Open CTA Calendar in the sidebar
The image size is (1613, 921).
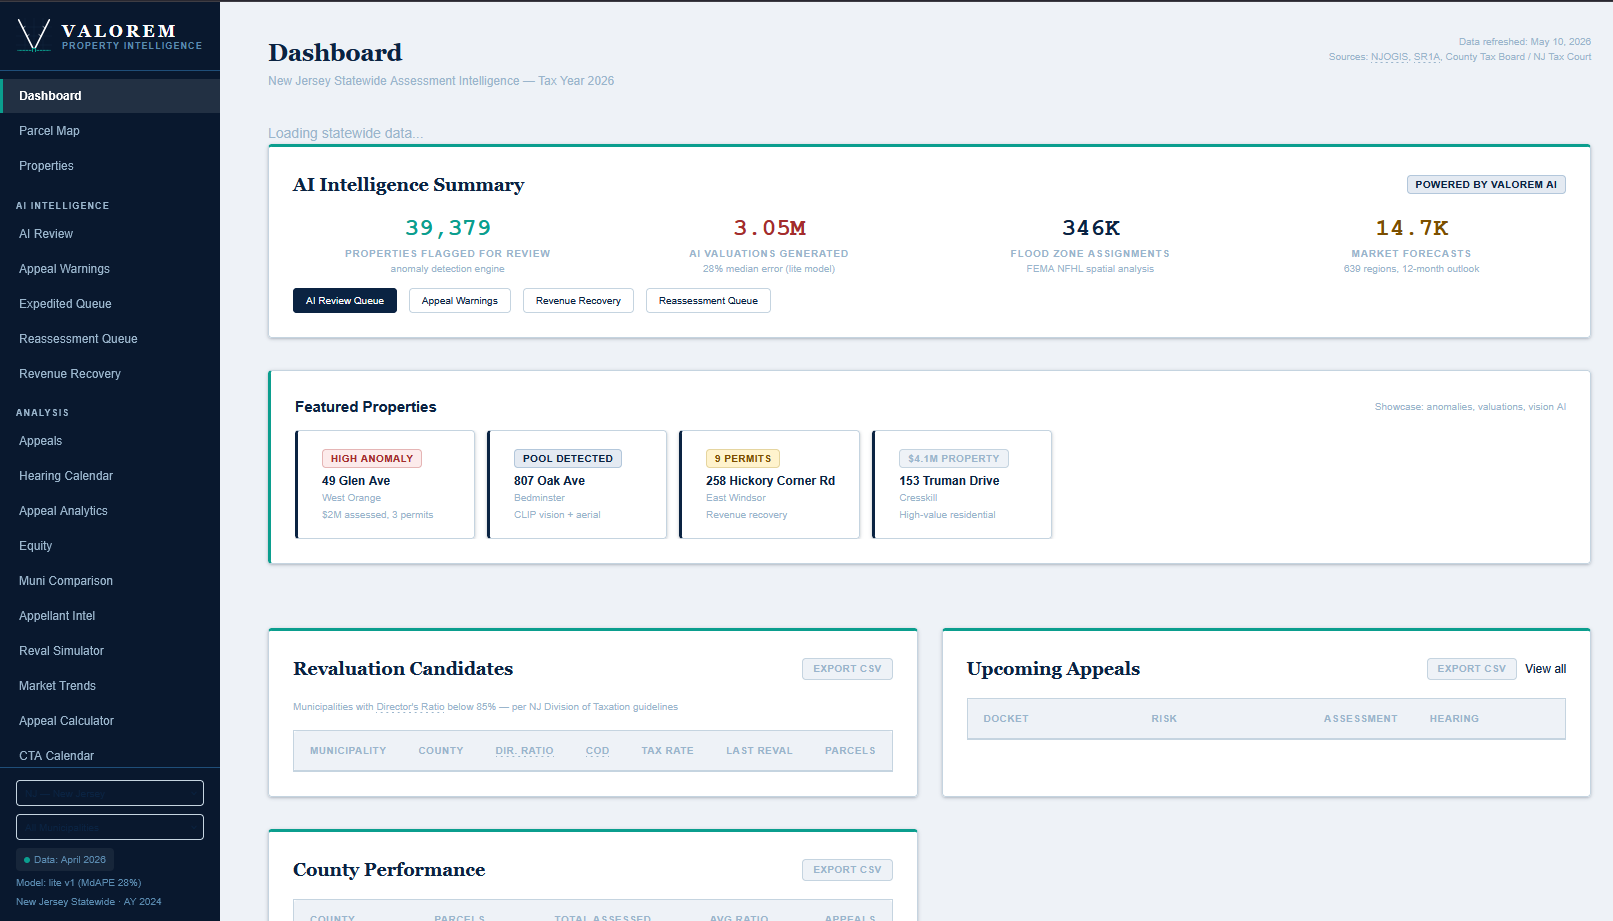(x=110, y=755)
